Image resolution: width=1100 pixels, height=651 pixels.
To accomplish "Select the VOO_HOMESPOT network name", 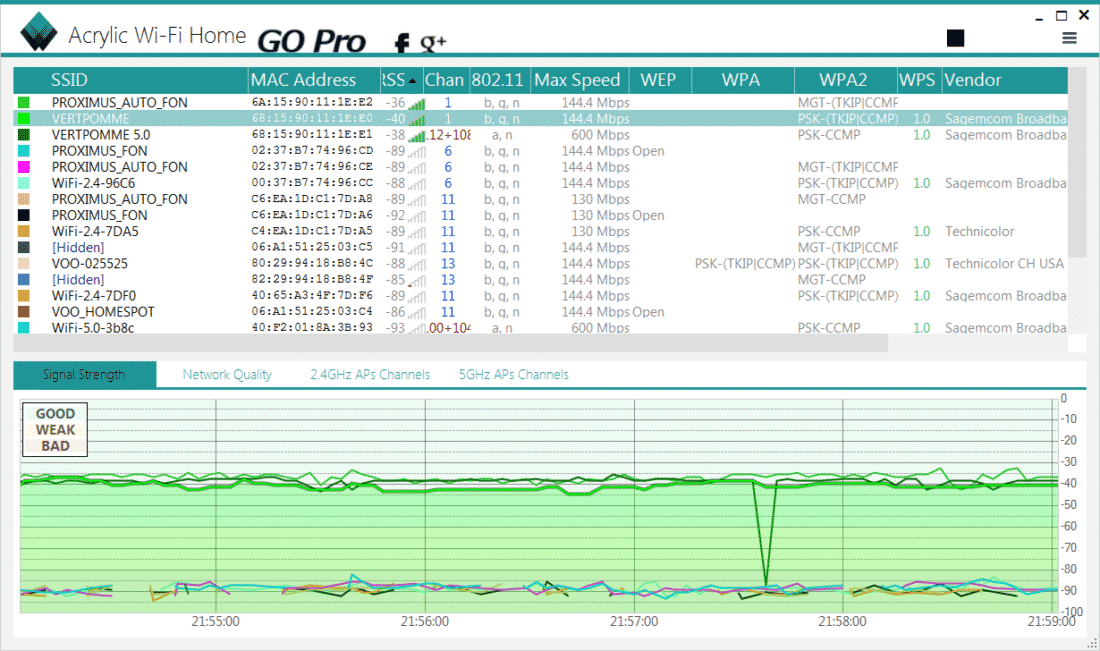I will [x=102, y=312].
